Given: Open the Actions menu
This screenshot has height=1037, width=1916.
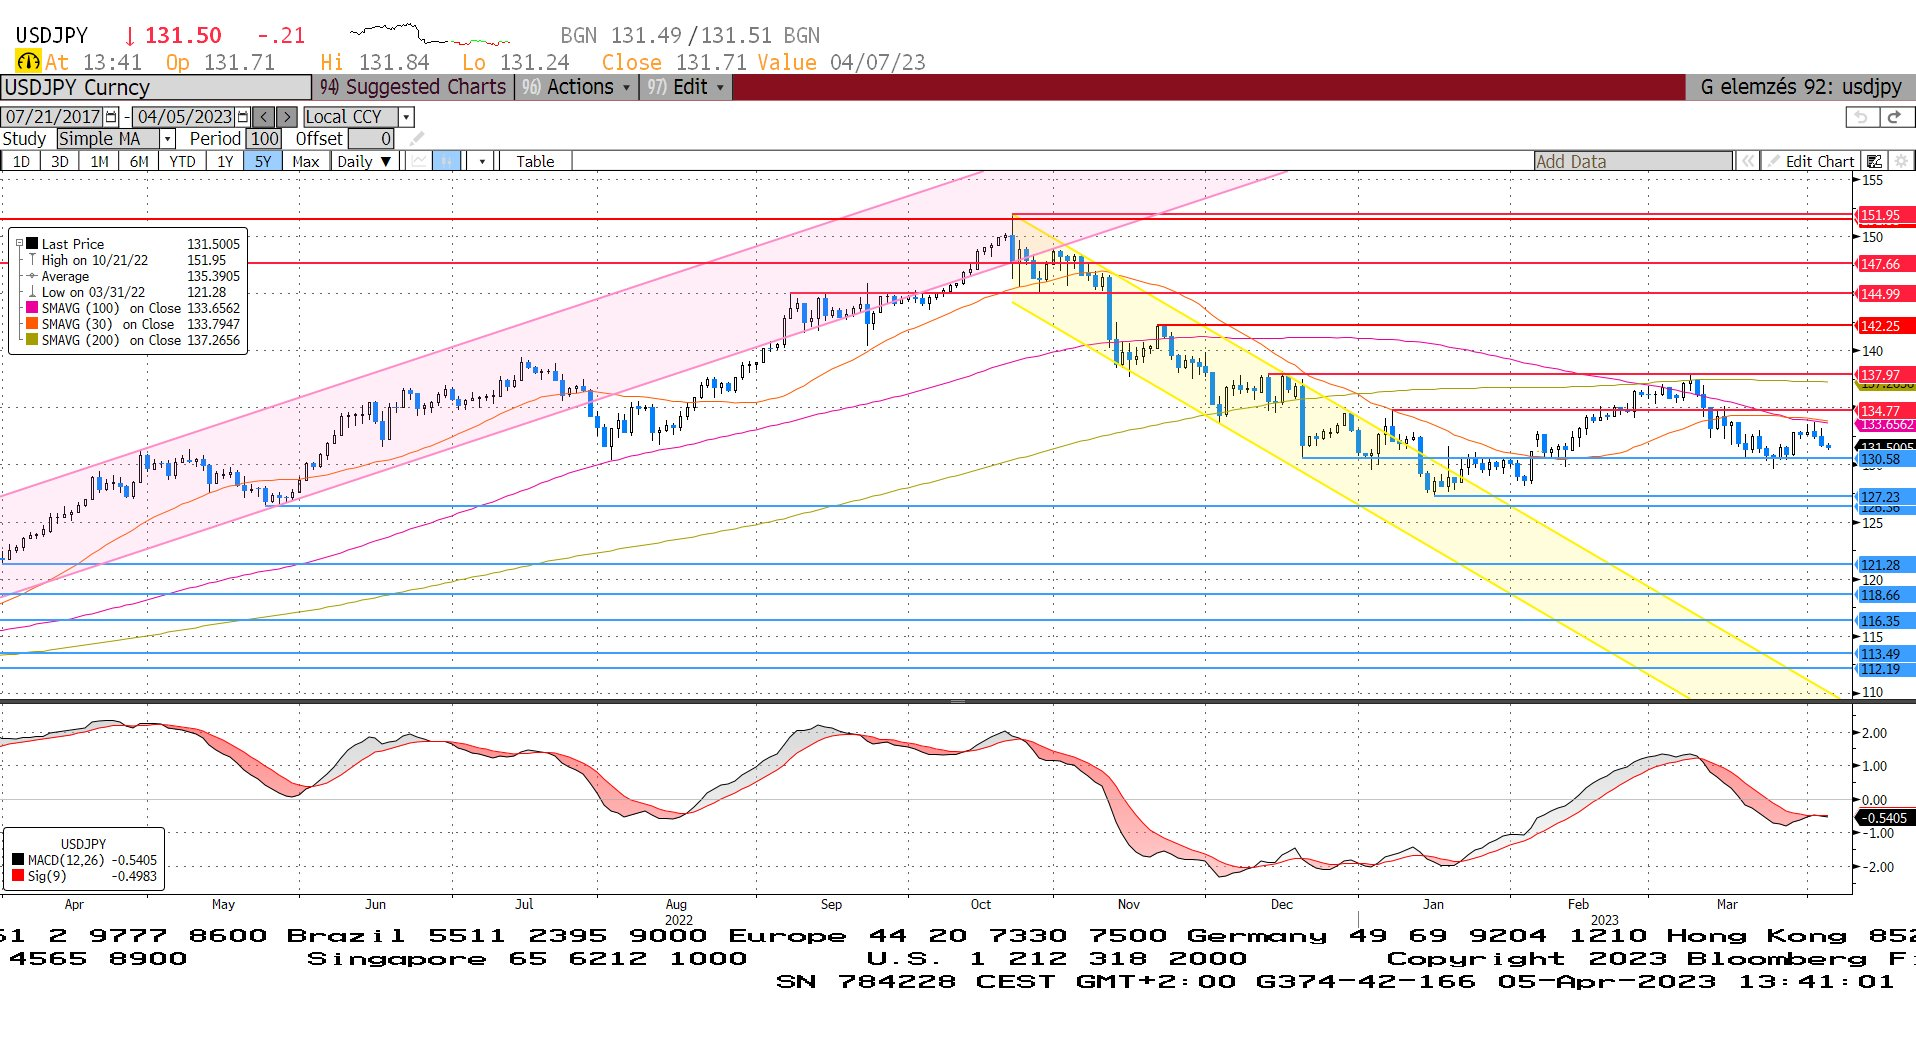Looking at the screenshot, I should 577,87.
